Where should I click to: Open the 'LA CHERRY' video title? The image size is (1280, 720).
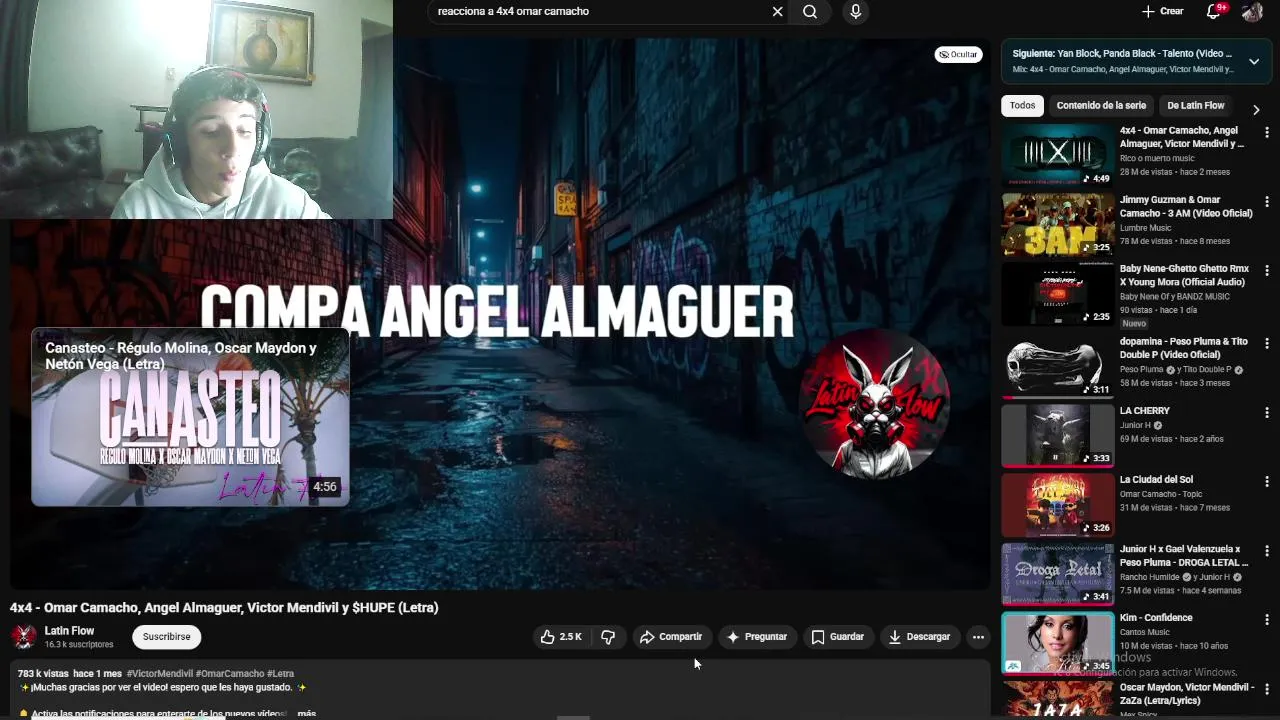(1145, 411)
